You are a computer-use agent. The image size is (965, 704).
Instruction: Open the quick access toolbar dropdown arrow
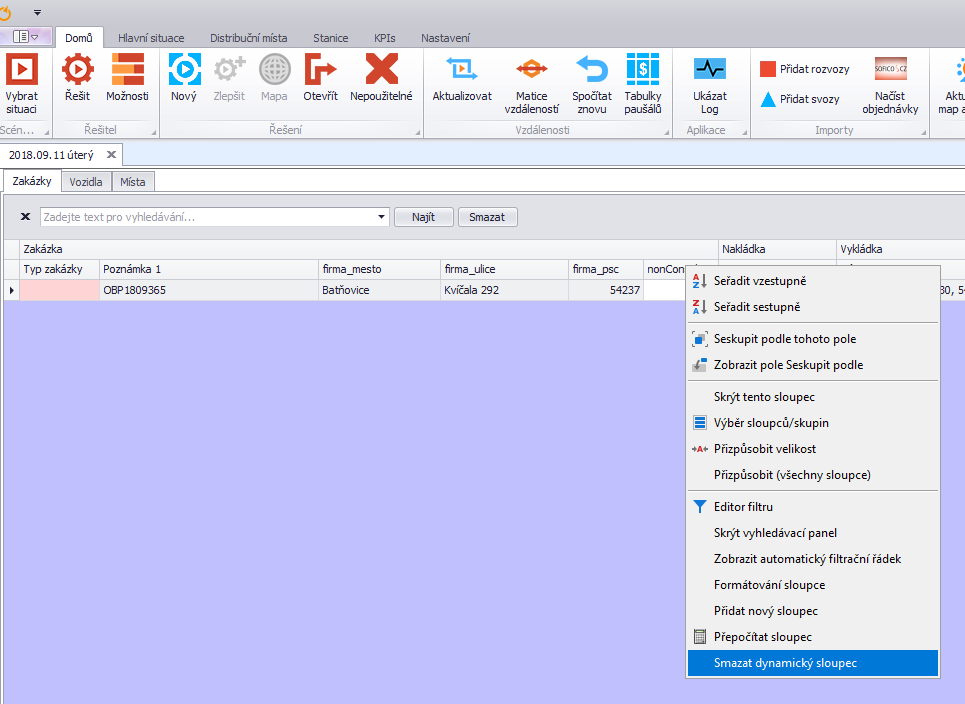coord(38,12)
